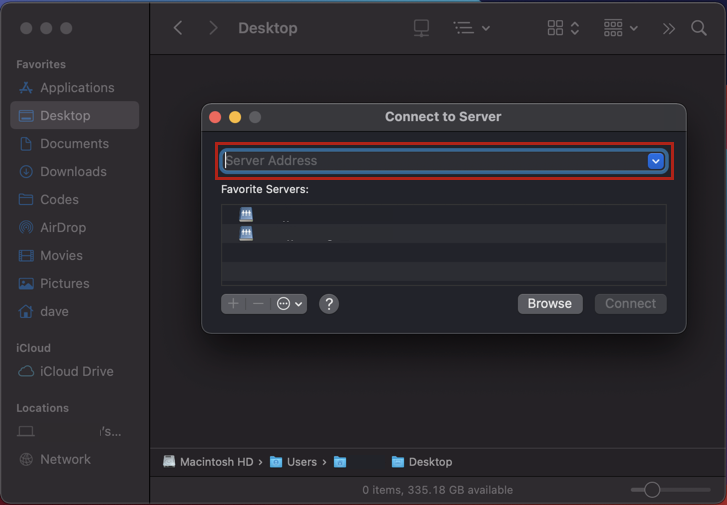Click the Downloads arrow-circle icon
Screen dimensions: 727x505
point(26,172)
